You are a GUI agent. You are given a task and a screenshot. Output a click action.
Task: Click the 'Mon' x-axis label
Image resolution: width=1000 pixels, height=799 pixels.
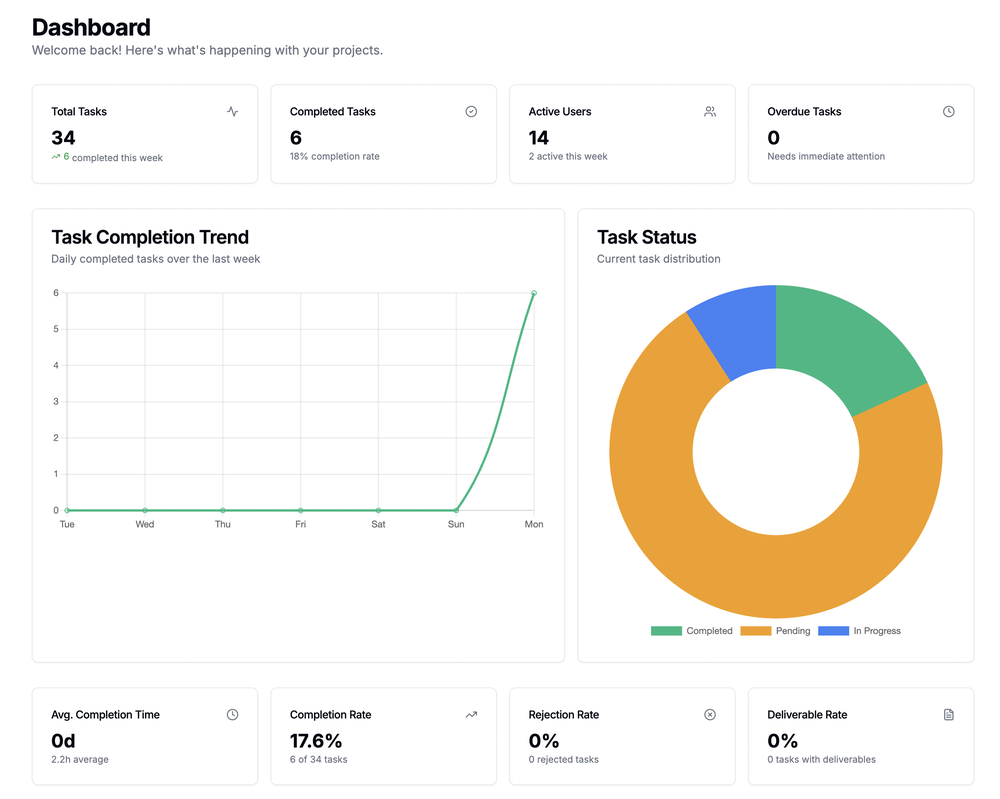tap(534, 524)
